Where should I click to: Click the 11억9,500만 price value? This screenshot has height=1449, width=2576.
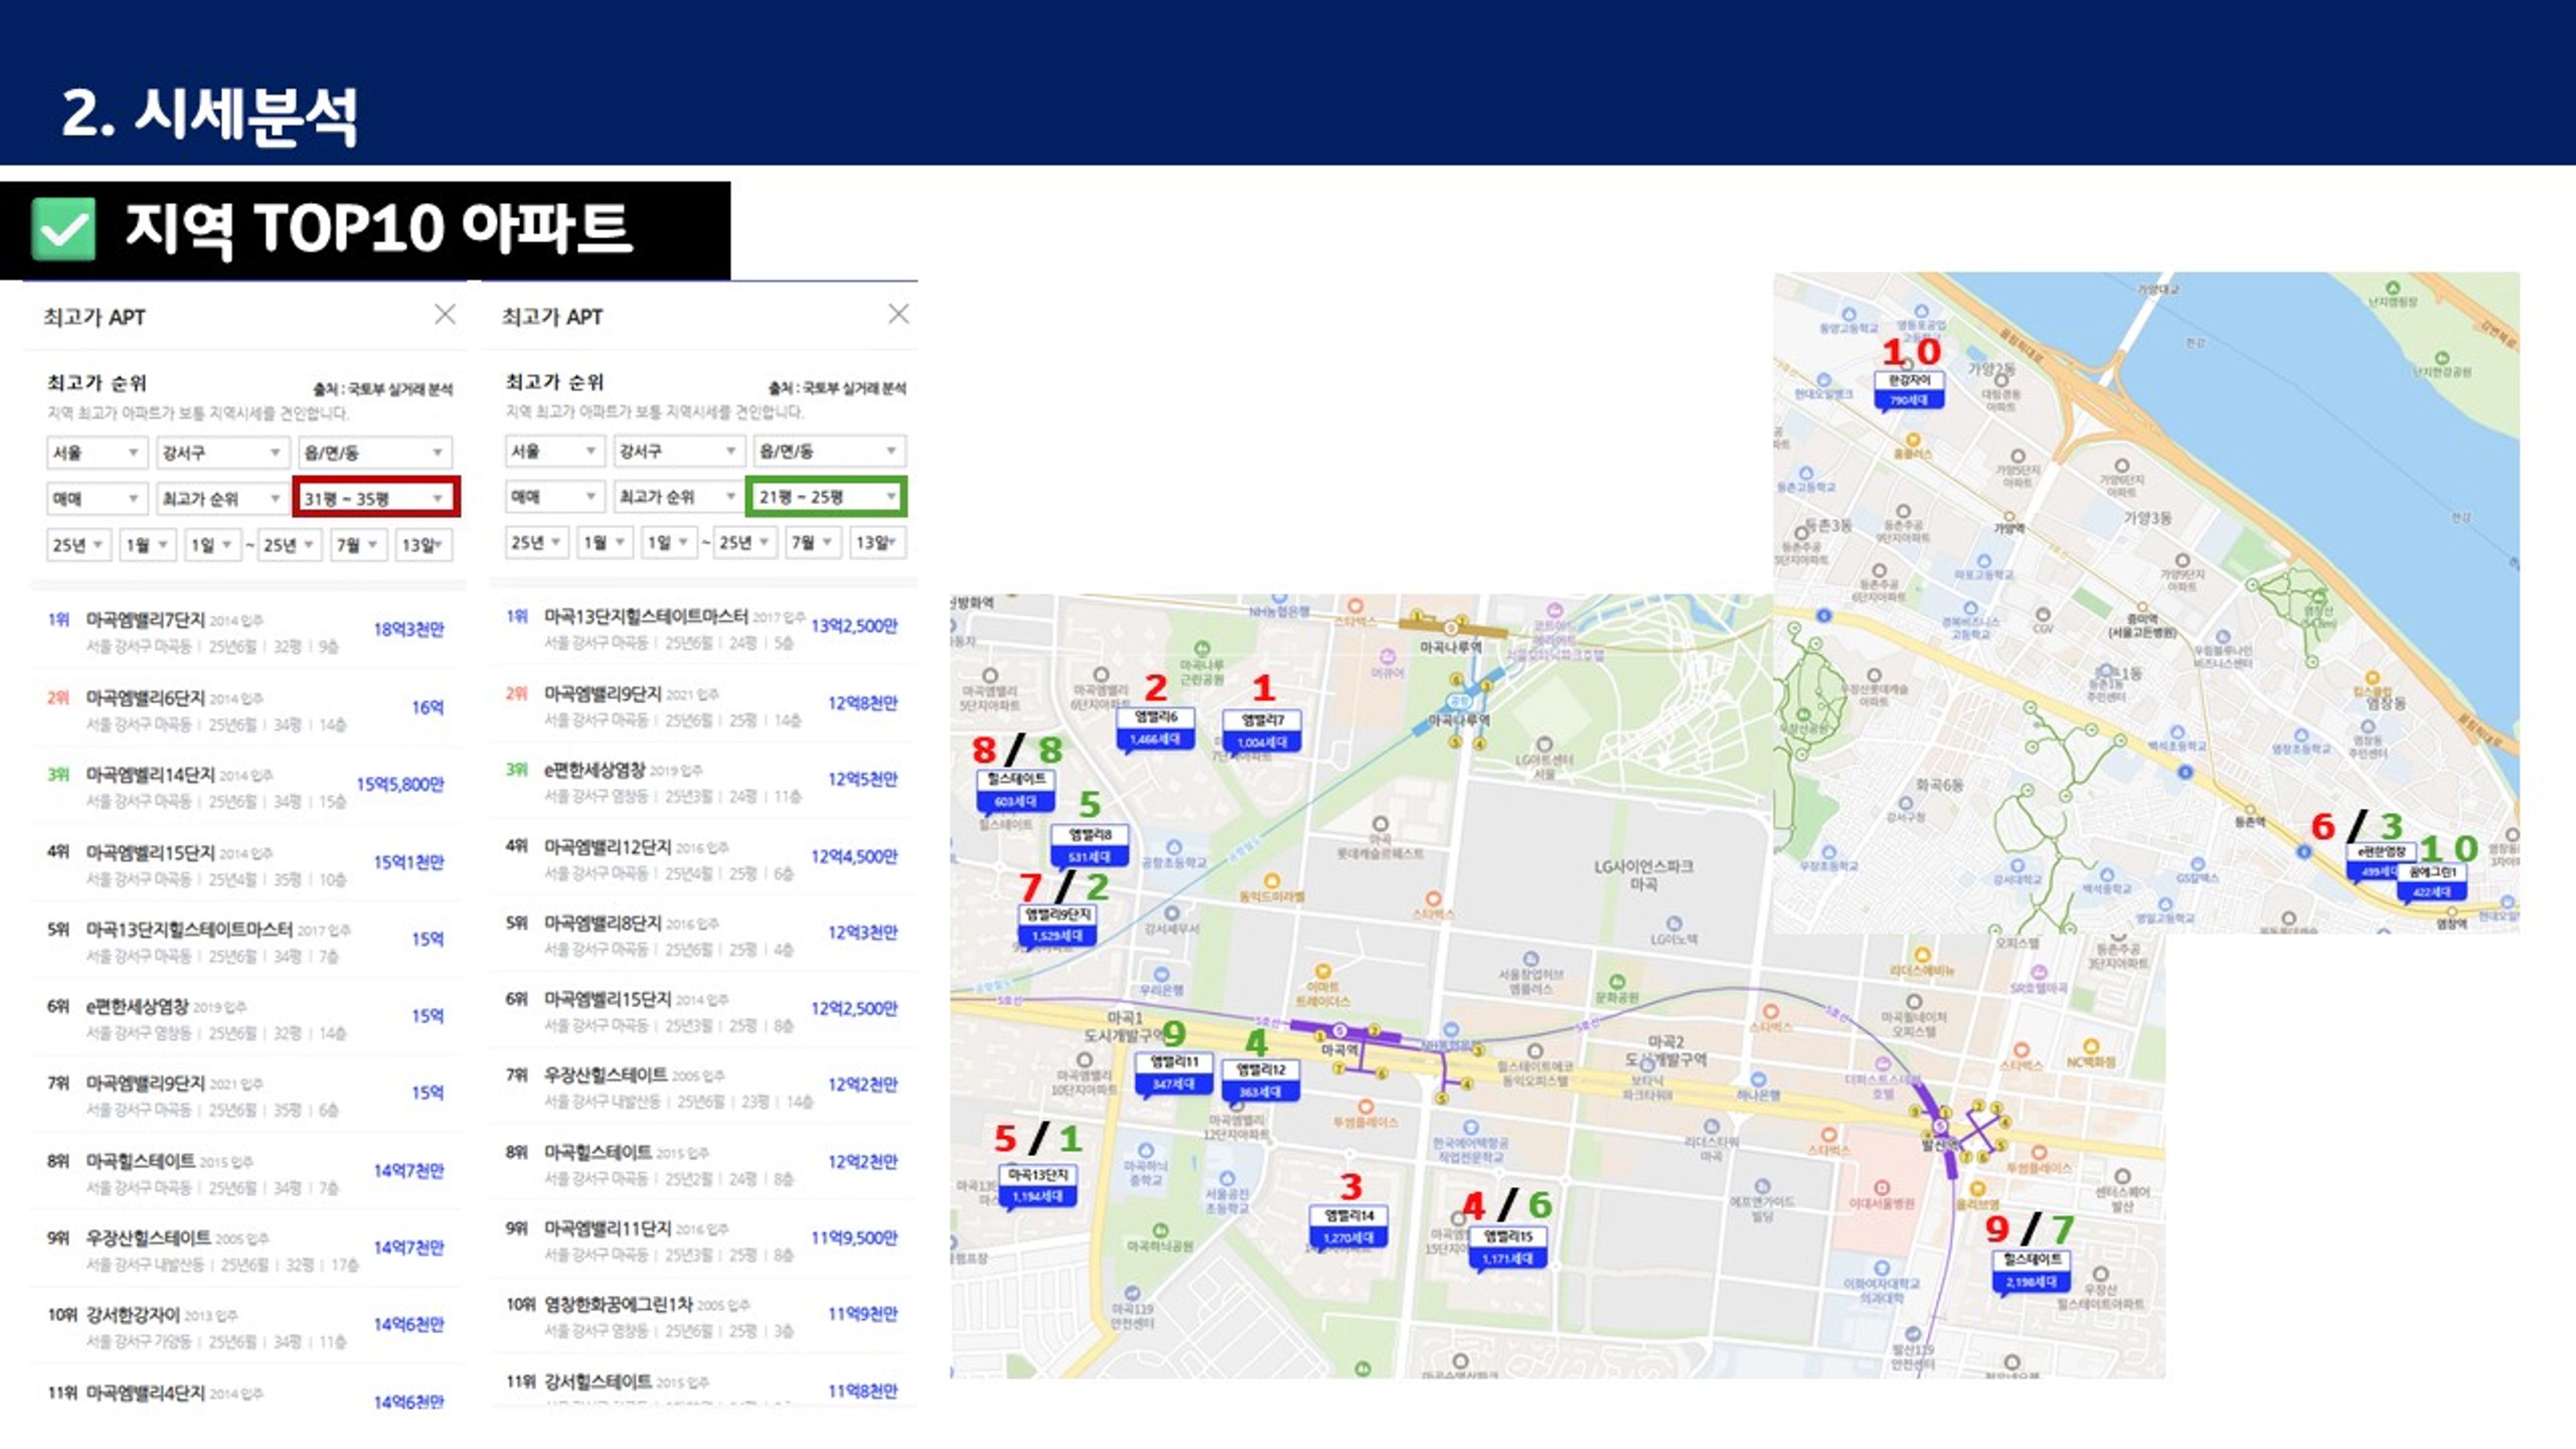click(854, 1237)
